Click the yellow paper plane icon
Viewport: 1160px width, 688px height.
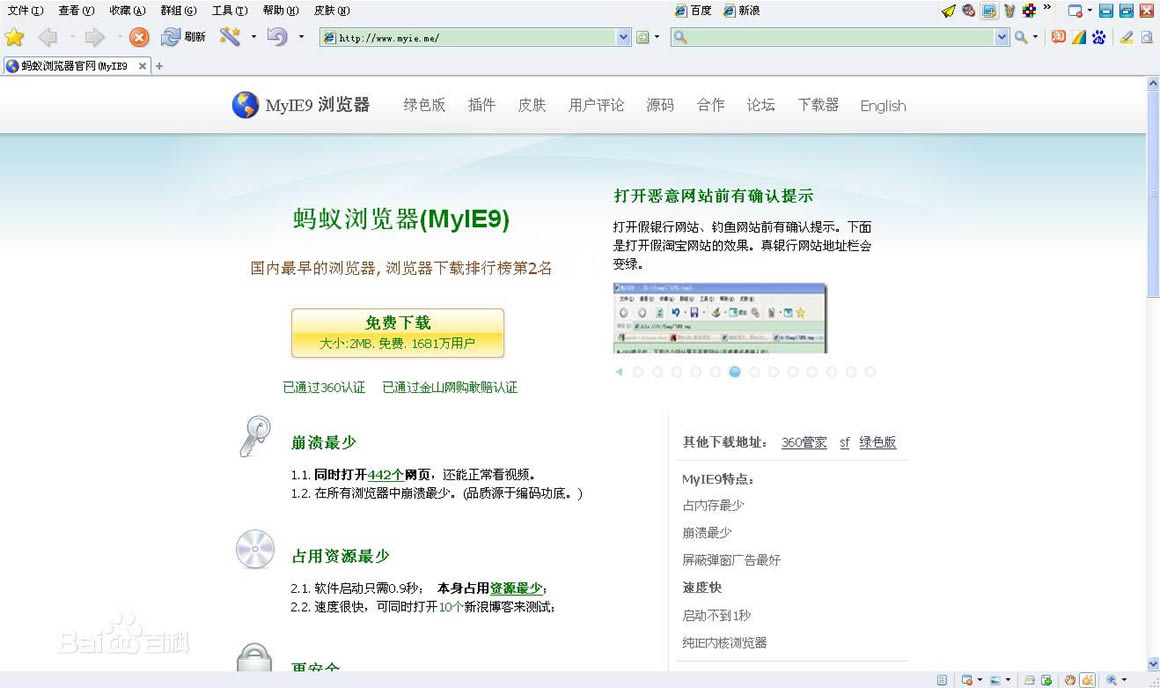(948, 11)
